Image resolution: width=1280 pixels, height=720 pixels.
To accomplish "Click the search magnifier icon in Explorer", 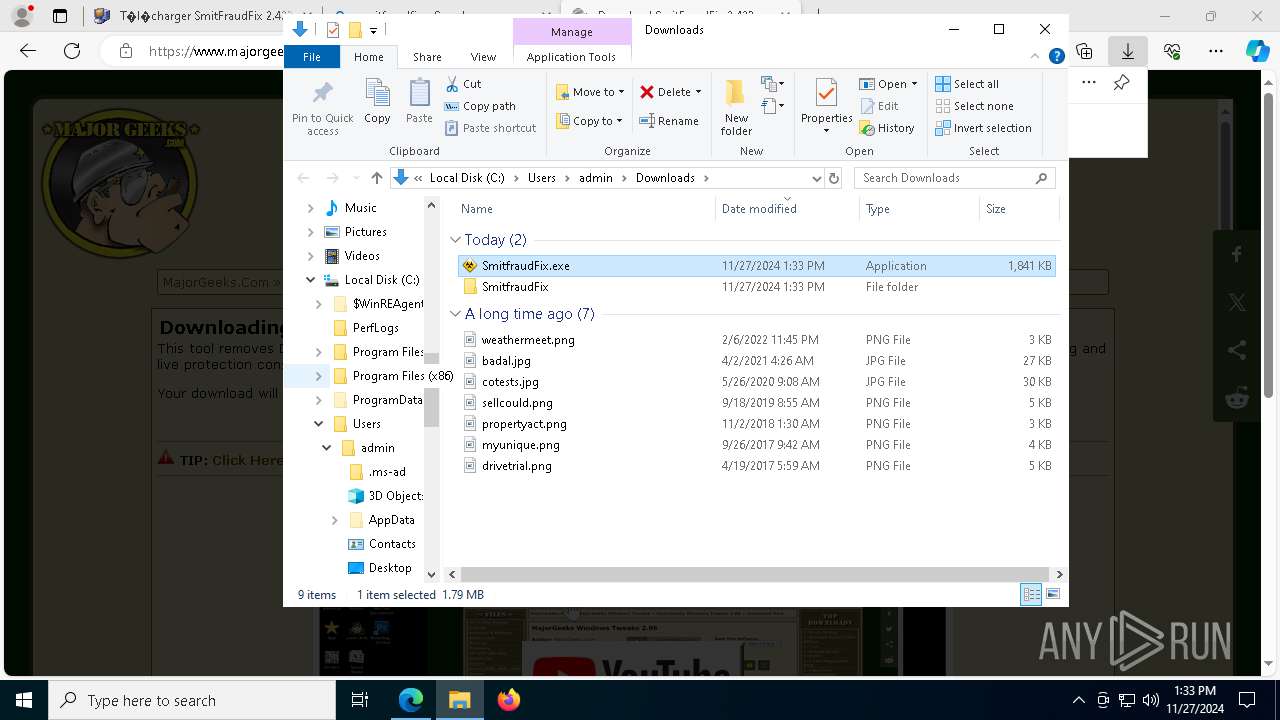I will pos(1041,178).
